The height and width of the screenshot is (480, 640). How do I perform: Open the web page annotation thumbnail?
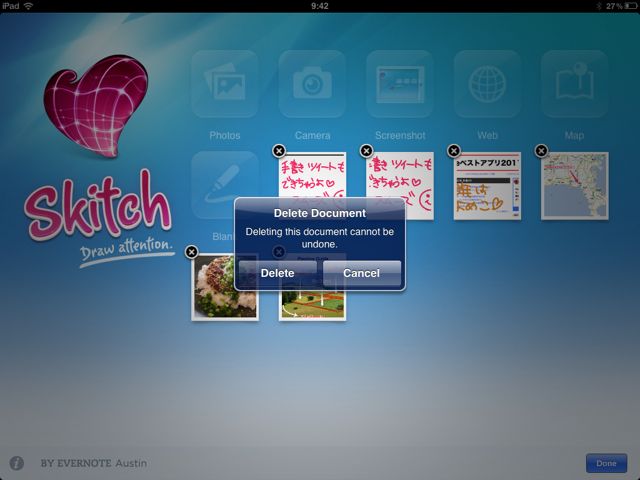(487, 186)
